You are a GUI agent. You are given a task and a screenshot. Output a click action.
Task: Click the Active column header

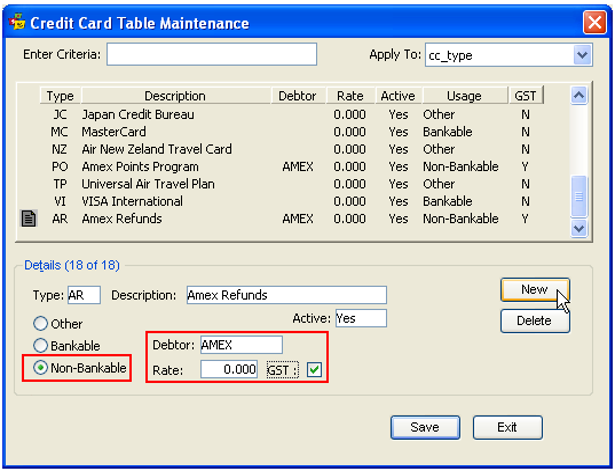[398, 96]
